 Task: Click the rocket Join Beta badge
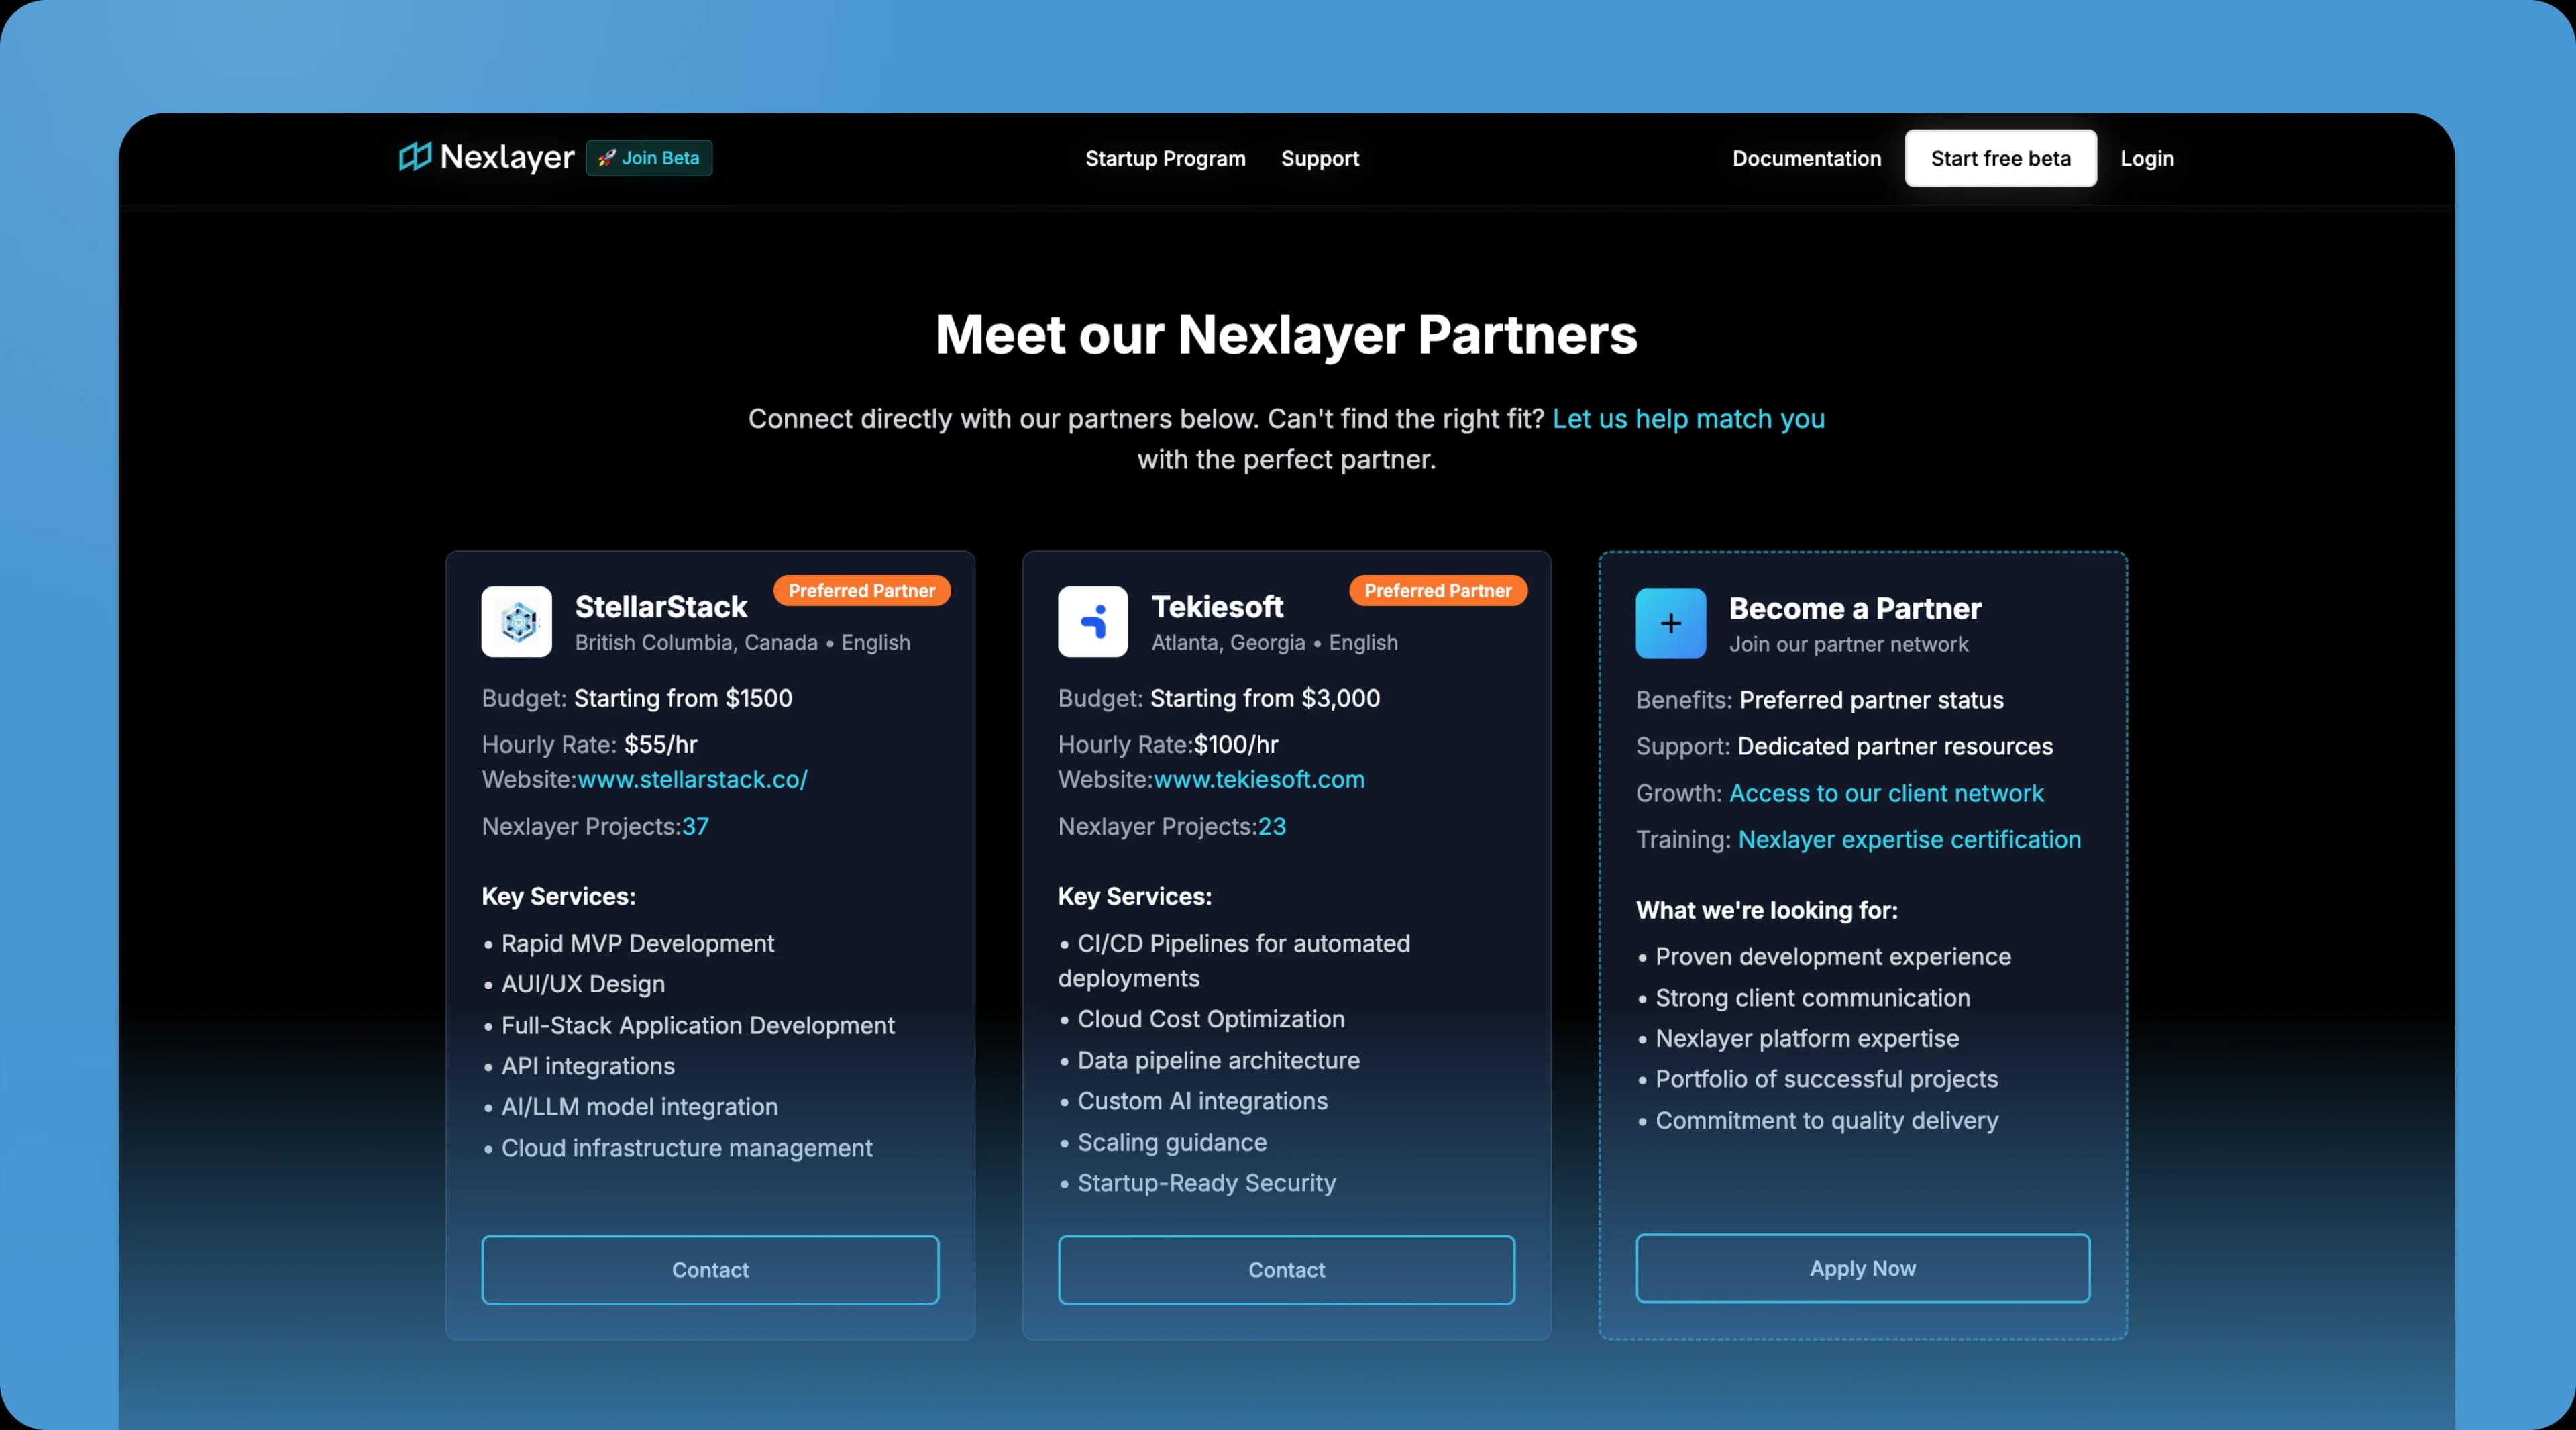[649, 158]
